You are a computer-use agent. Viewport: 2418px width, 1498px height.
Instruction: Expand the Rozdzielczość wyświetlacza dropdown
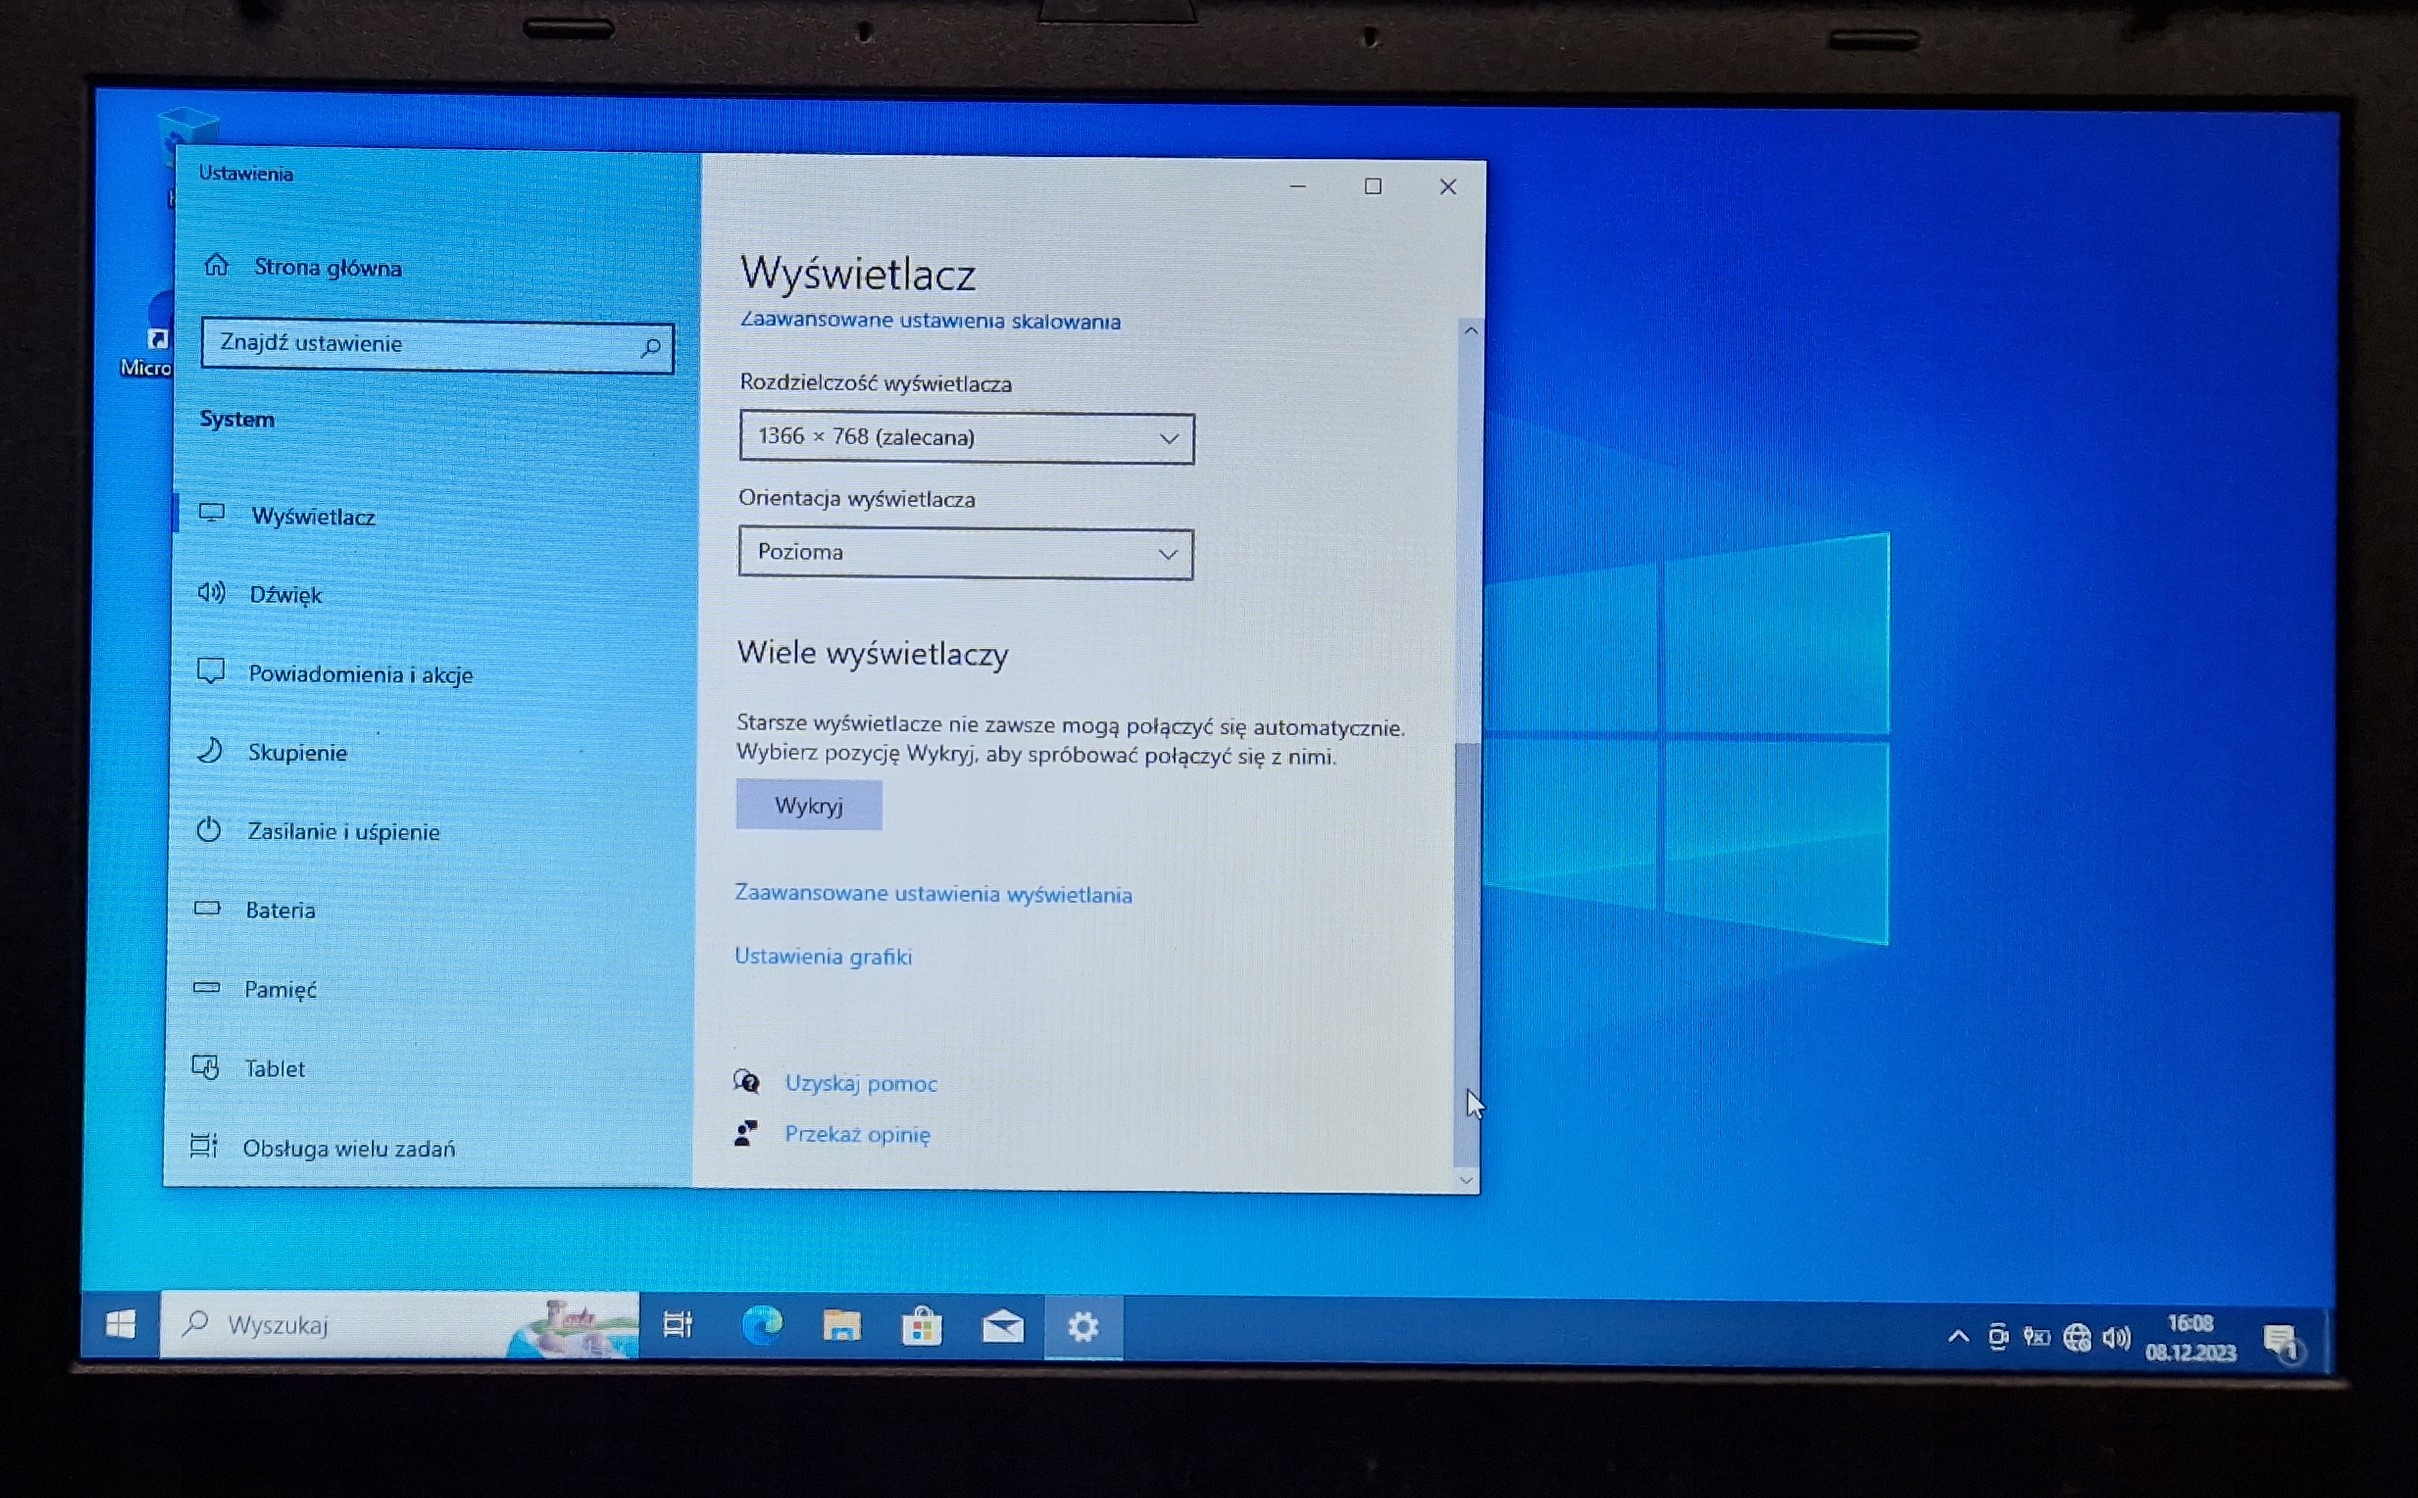click(x=966, y=438)
